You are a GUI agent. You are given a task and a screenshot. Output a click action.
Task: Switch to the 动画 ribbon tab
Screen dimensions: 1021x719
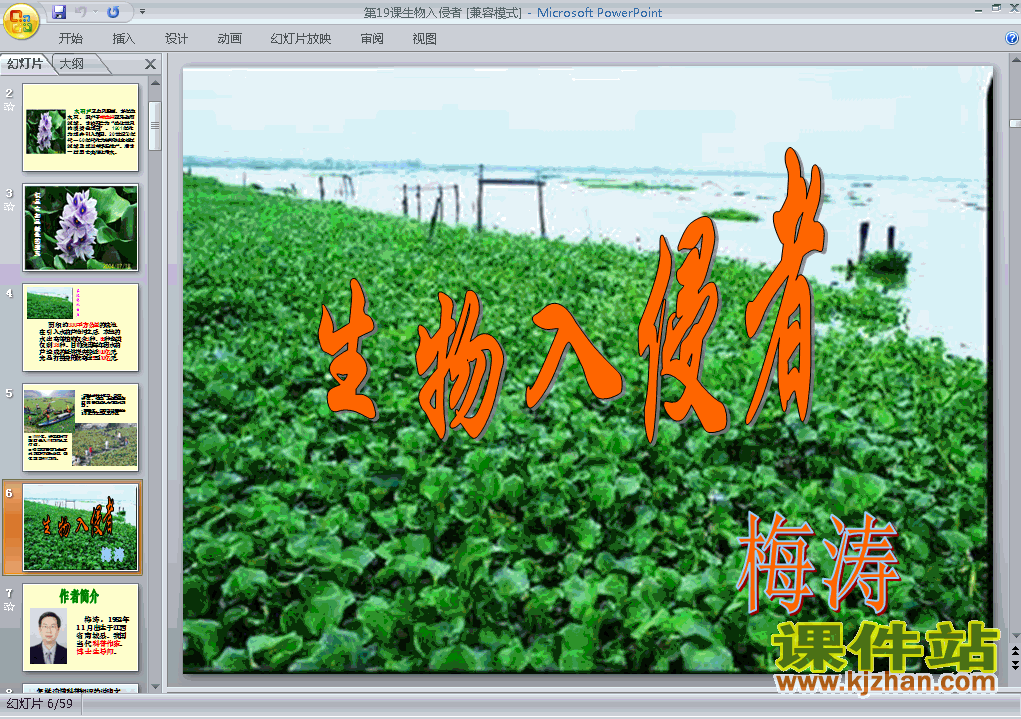tap(229, 38)
